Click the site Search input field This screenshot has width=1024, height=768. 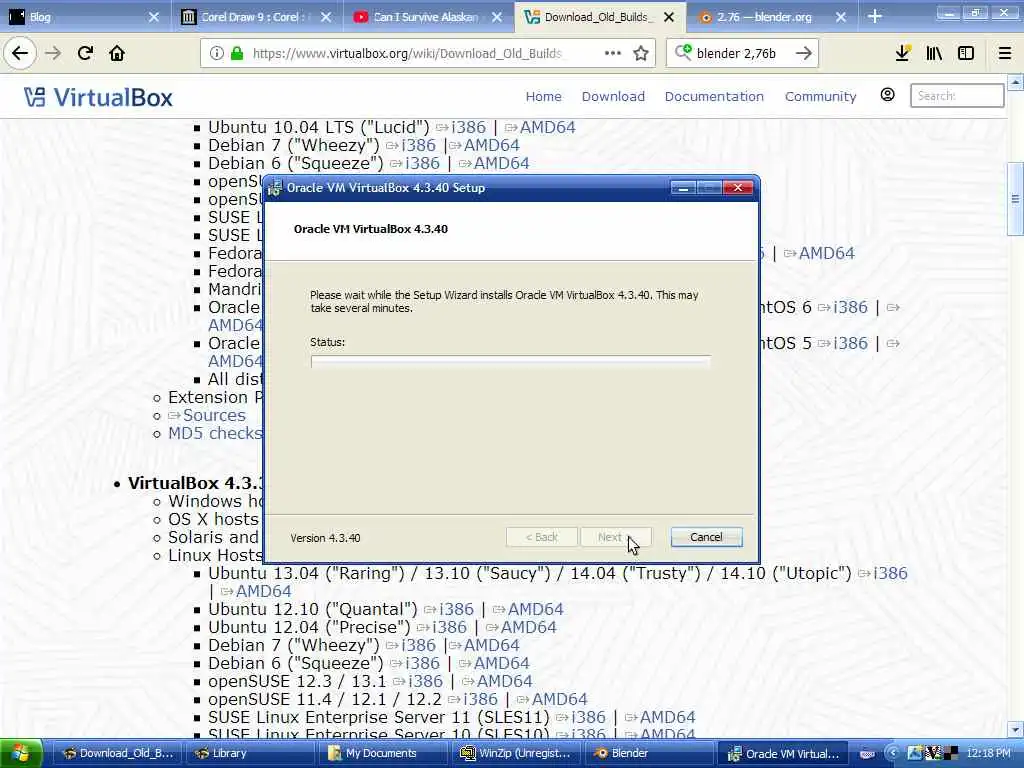pyautogui.click(x=957, y=96)
